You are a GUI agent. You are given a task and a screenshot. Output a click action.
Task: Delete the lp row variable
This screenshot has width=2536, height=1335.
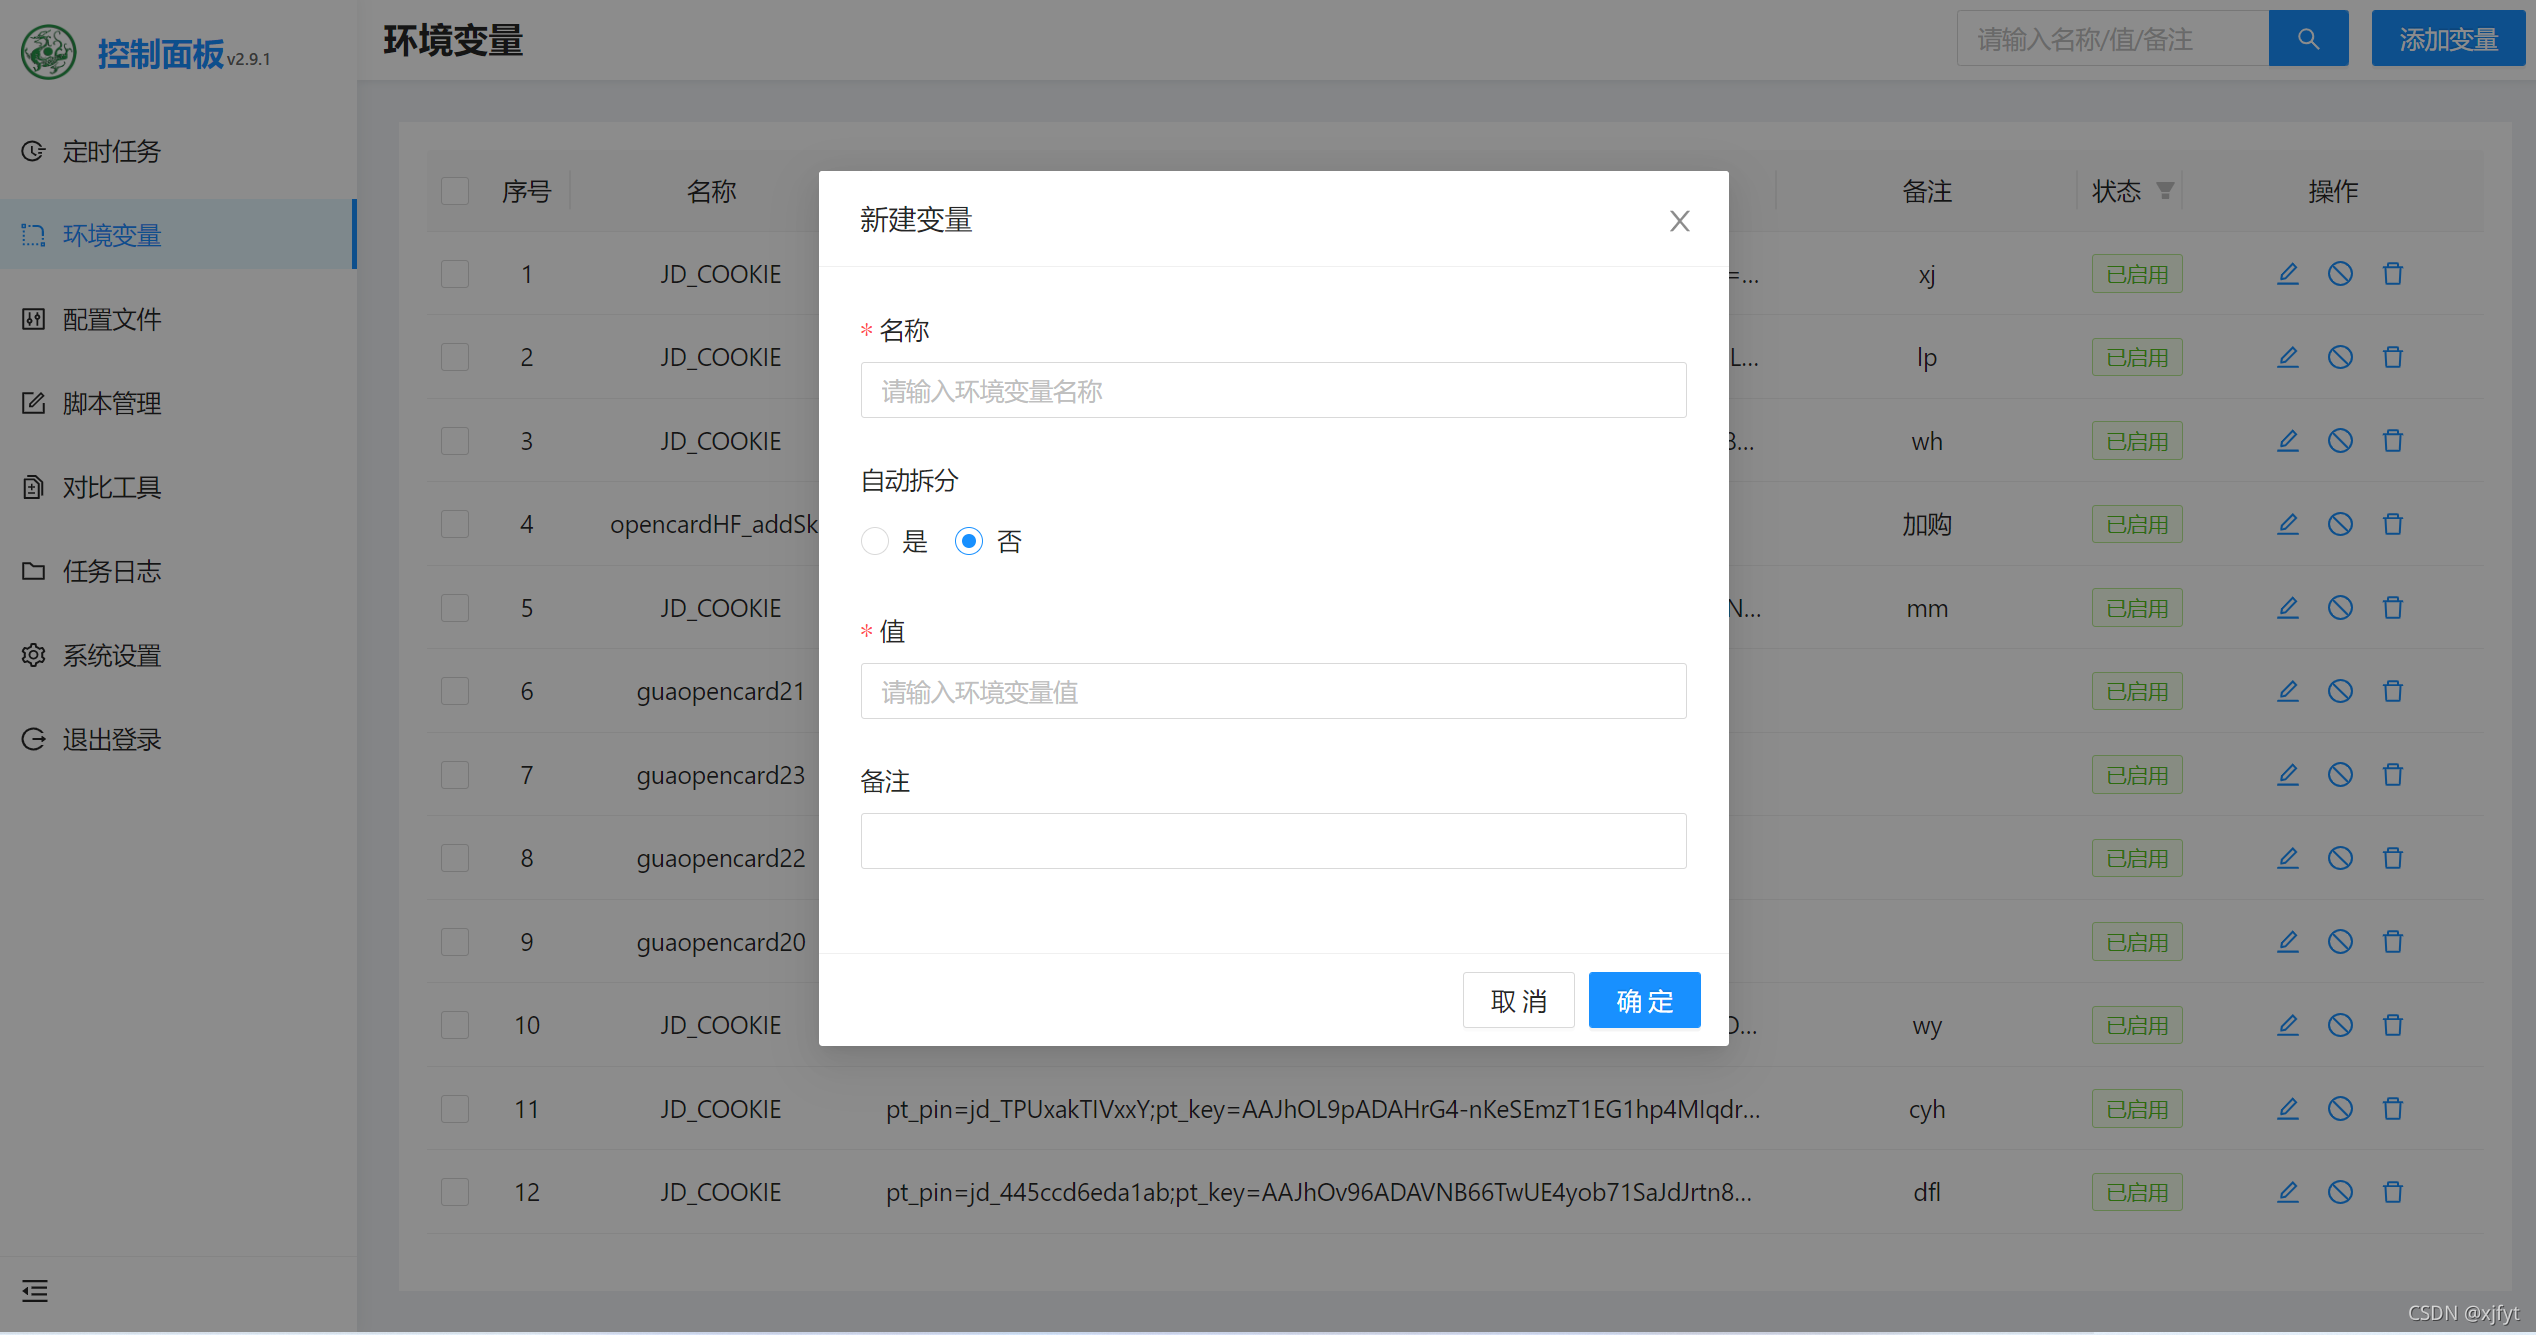2393,357
